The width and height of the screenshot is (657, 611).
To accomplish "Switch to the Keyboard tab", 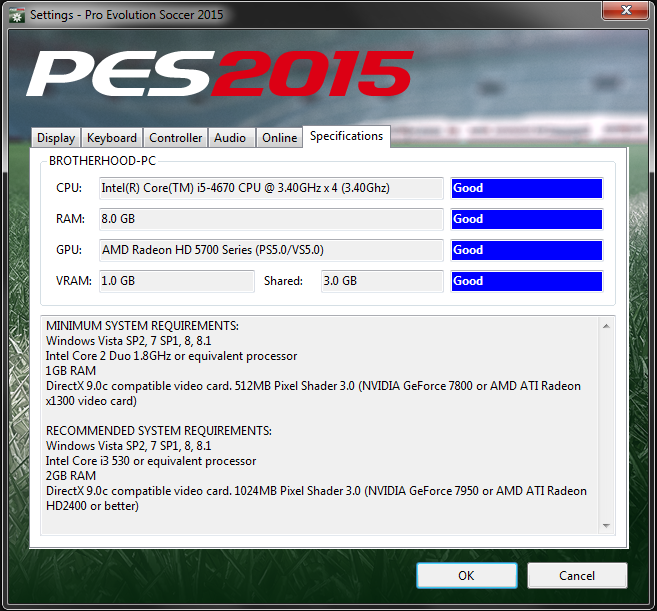I will pos(112,138).
